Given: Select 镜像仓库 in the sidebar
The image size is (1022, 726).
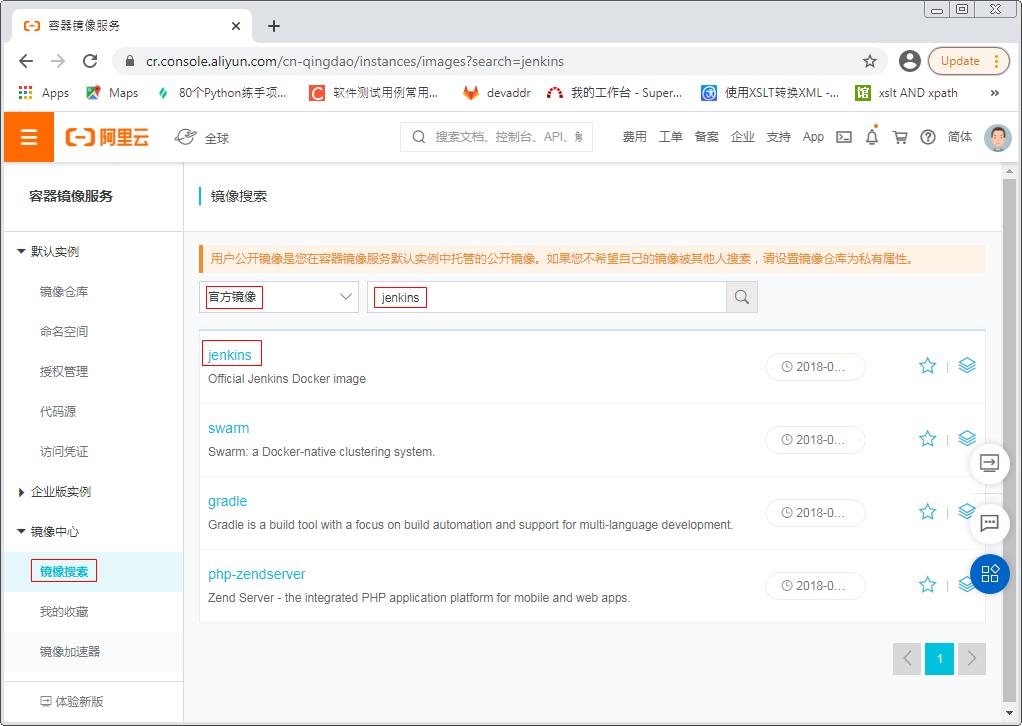Looking at the screenshot, I should 64,292.
